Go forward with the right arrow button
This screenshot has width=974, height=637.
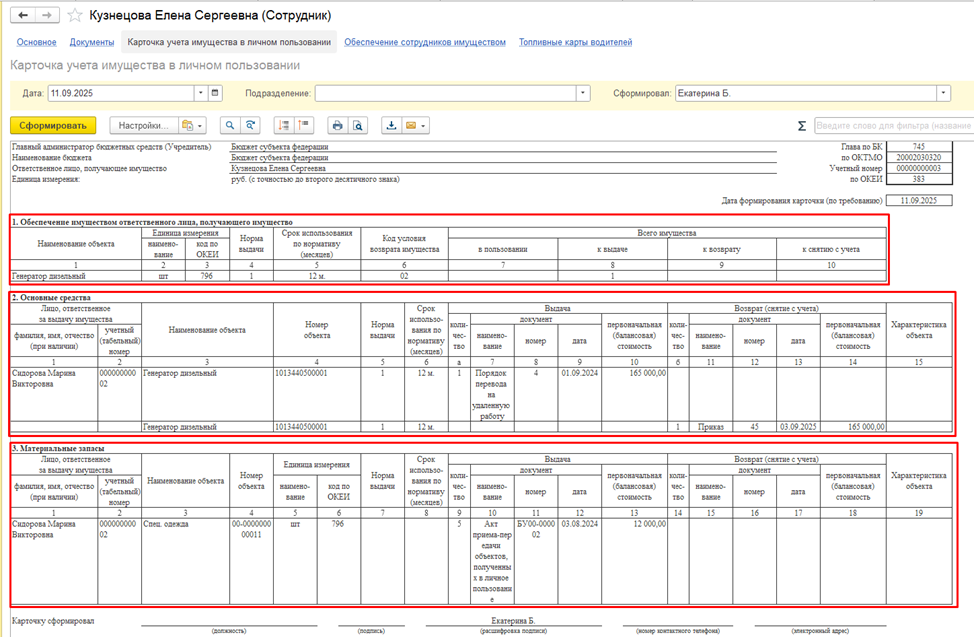(47, 16)
